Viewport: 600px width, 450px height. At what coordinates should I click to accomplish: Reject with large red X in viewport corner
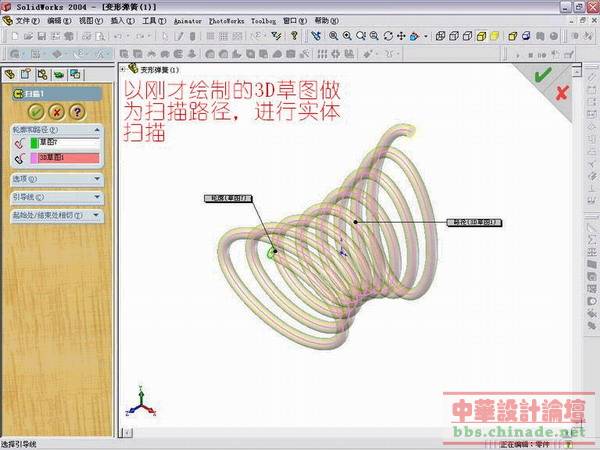(x=562, y=93)
